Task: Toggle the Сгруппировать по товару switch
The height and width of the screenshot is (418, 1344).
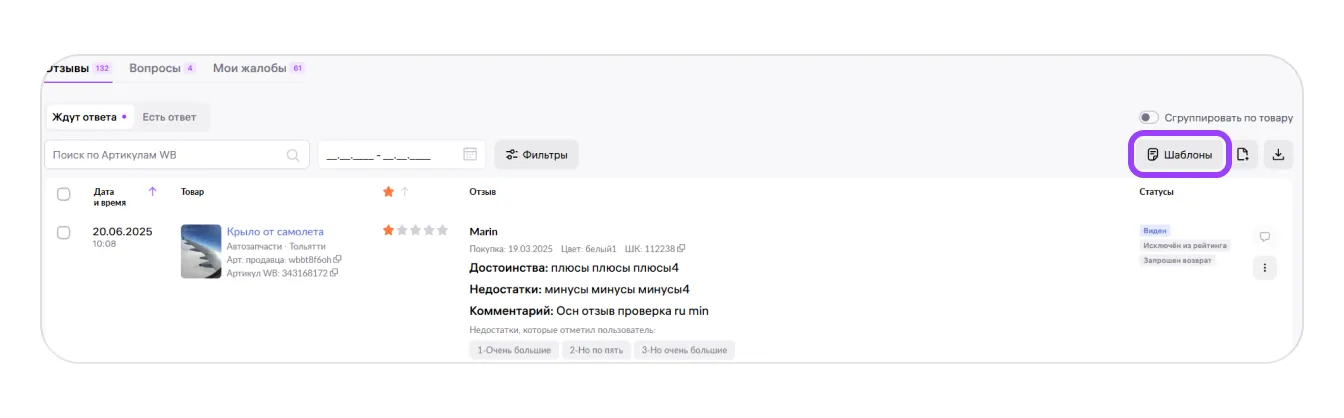Action: (x=1149, y=118)
